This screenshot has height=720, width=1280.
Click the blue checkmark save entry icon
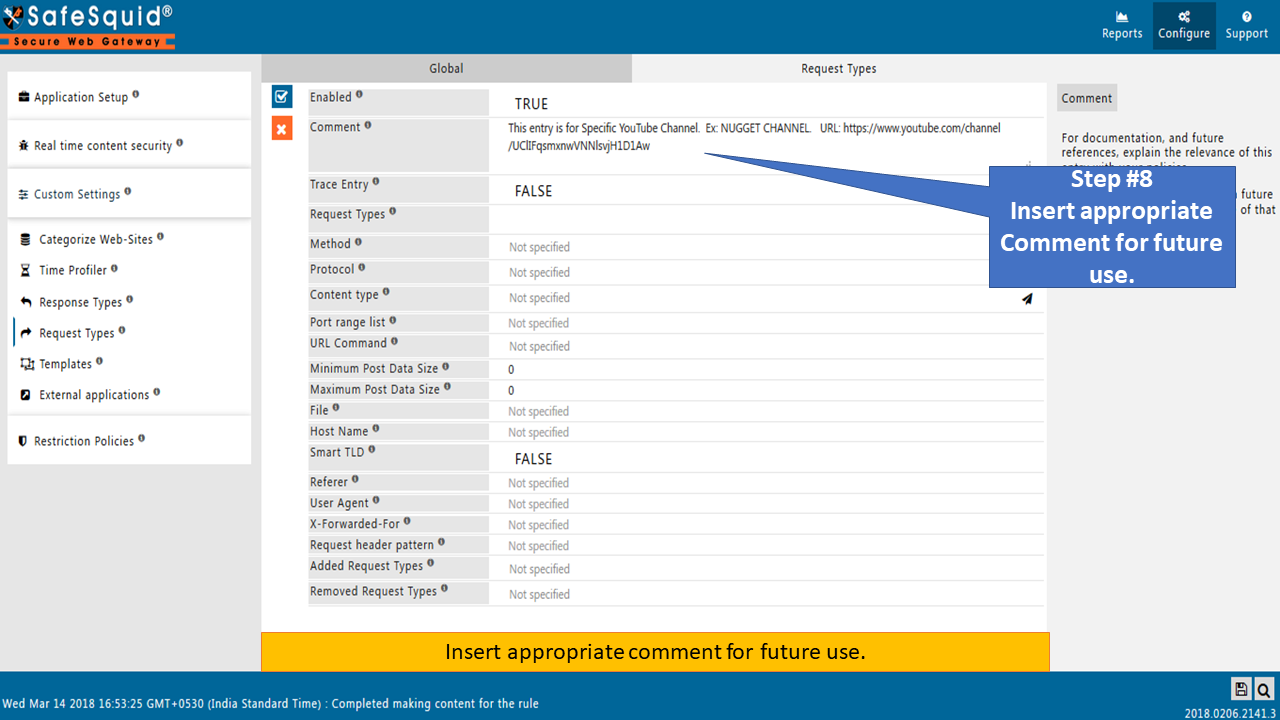tap(282, 97)
